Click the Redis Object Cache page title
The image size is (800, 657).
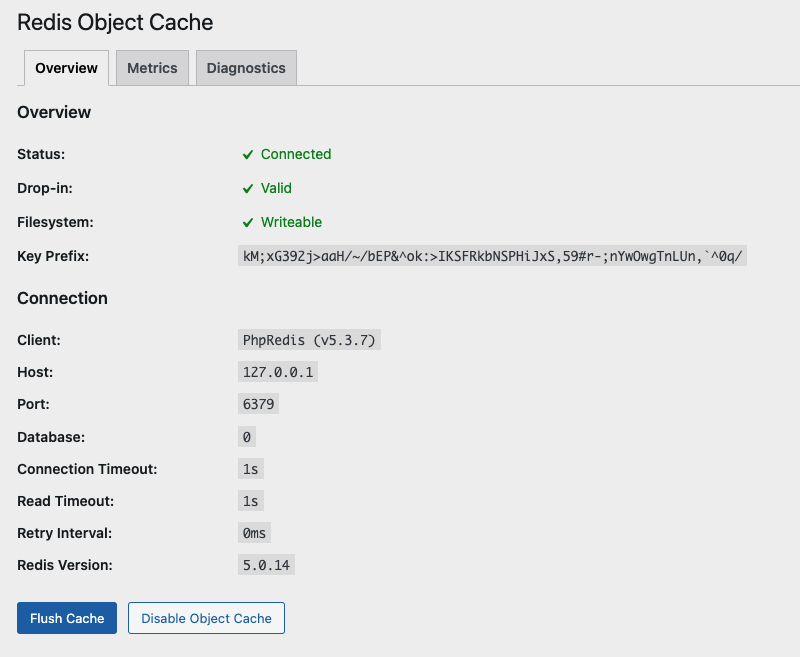[115, 22]
